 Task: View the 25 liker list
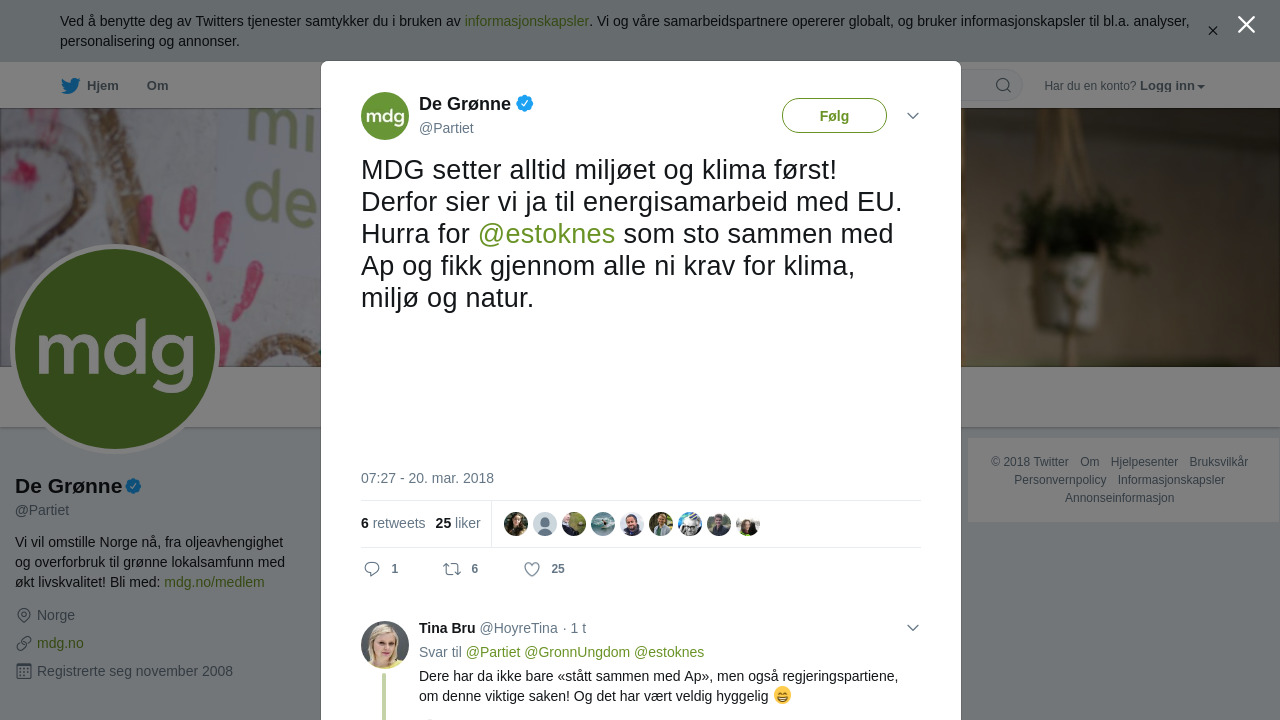tap(458, 523)
